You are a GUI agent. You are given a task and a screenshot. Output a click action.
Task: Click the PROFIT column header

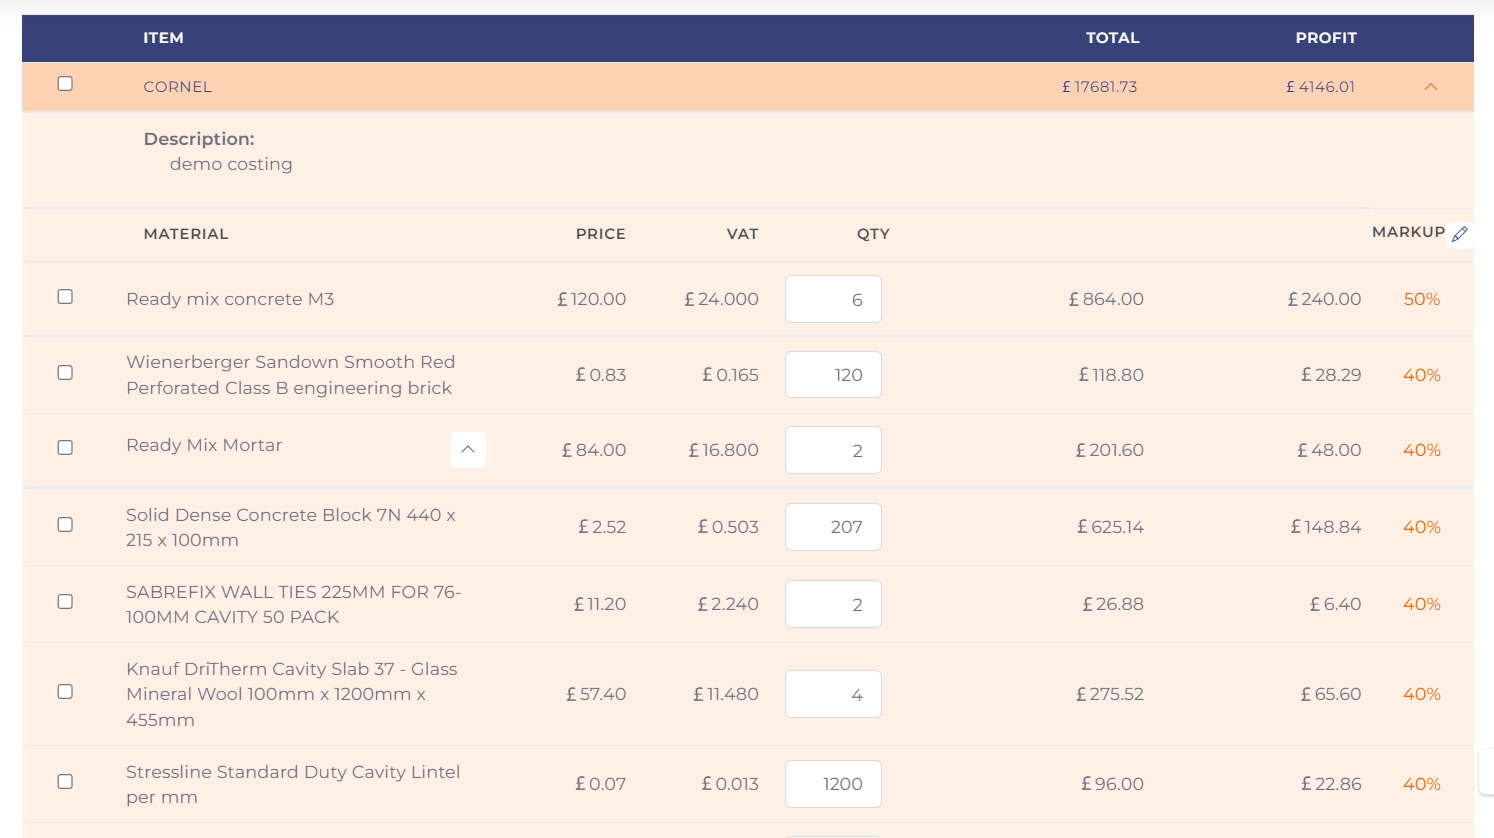tap(1325, 38)
